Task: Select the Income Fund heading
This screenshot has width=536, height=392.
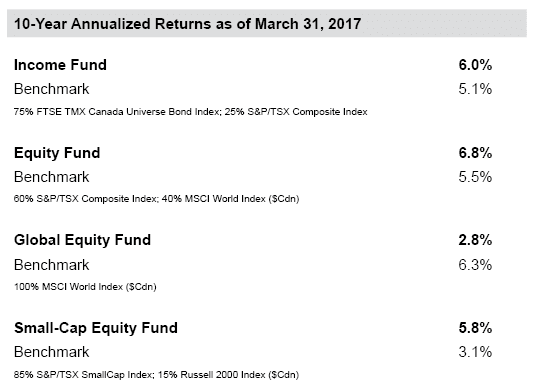Action: coord(60,65)
